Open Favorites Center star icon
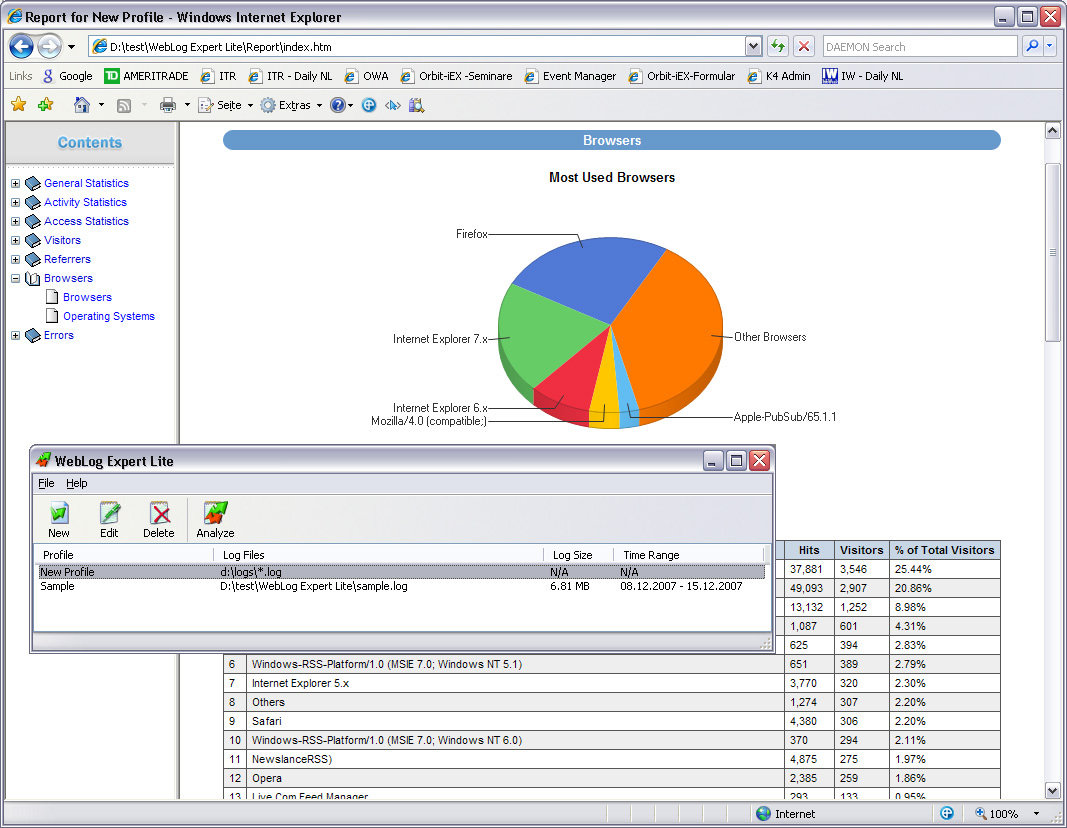This screenshot has height=828, width=1067. 19,104
